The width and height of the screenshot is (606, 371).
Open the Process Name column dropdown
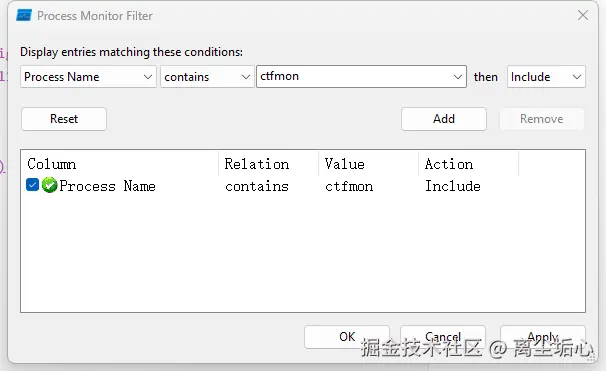tap(88, 77)
